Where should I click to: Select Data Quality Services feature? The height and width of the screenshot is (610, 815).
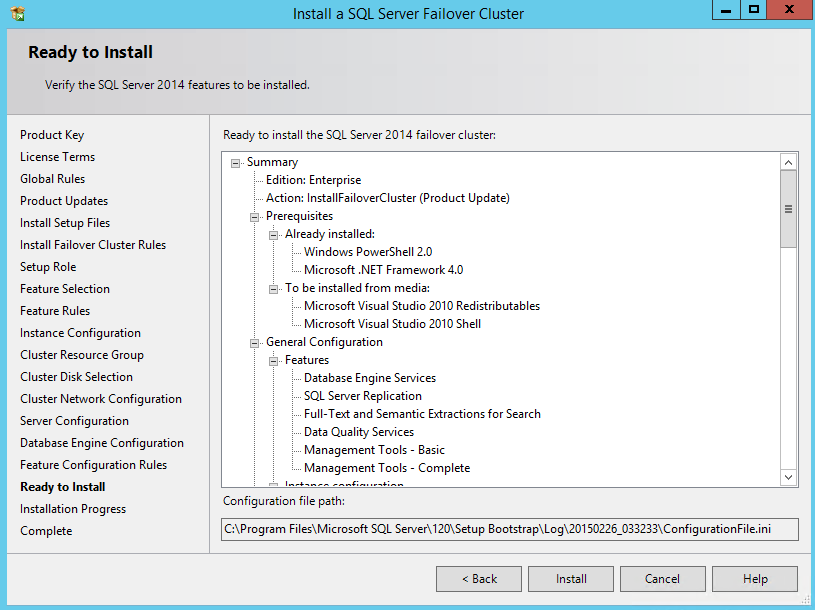359,432
